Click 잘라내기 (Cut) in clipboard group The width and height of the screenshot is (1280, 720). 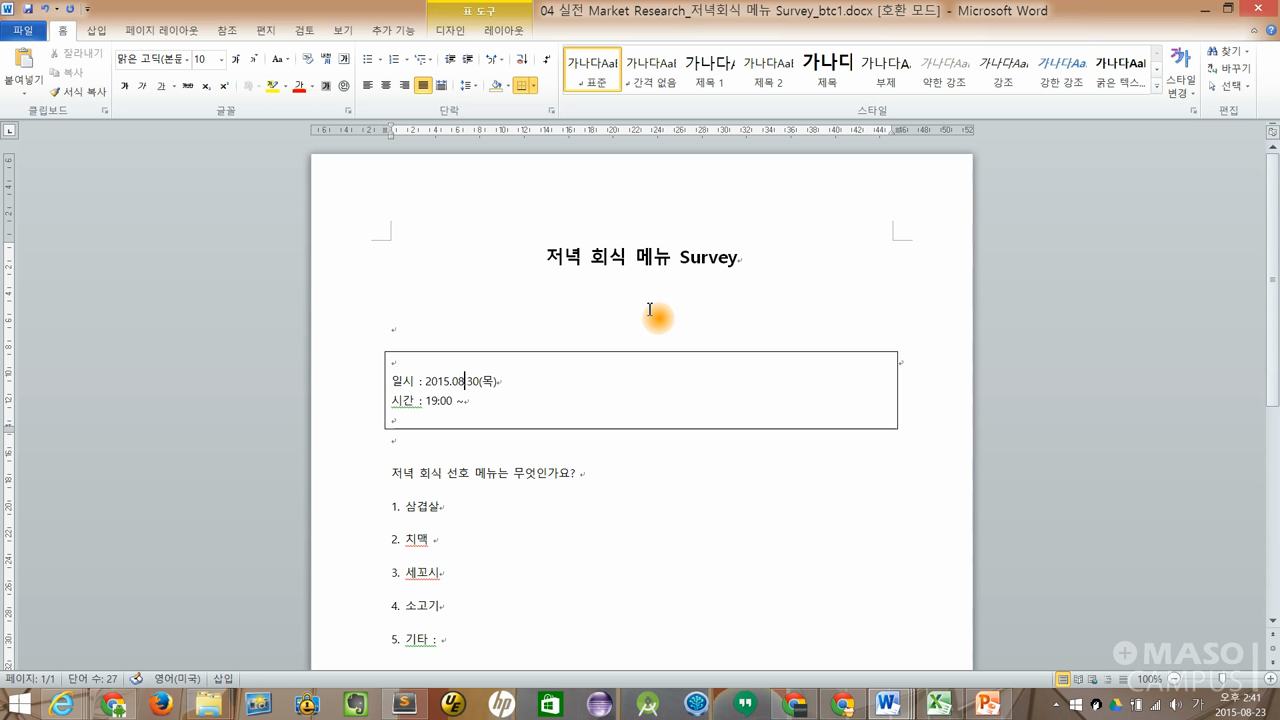76,53
